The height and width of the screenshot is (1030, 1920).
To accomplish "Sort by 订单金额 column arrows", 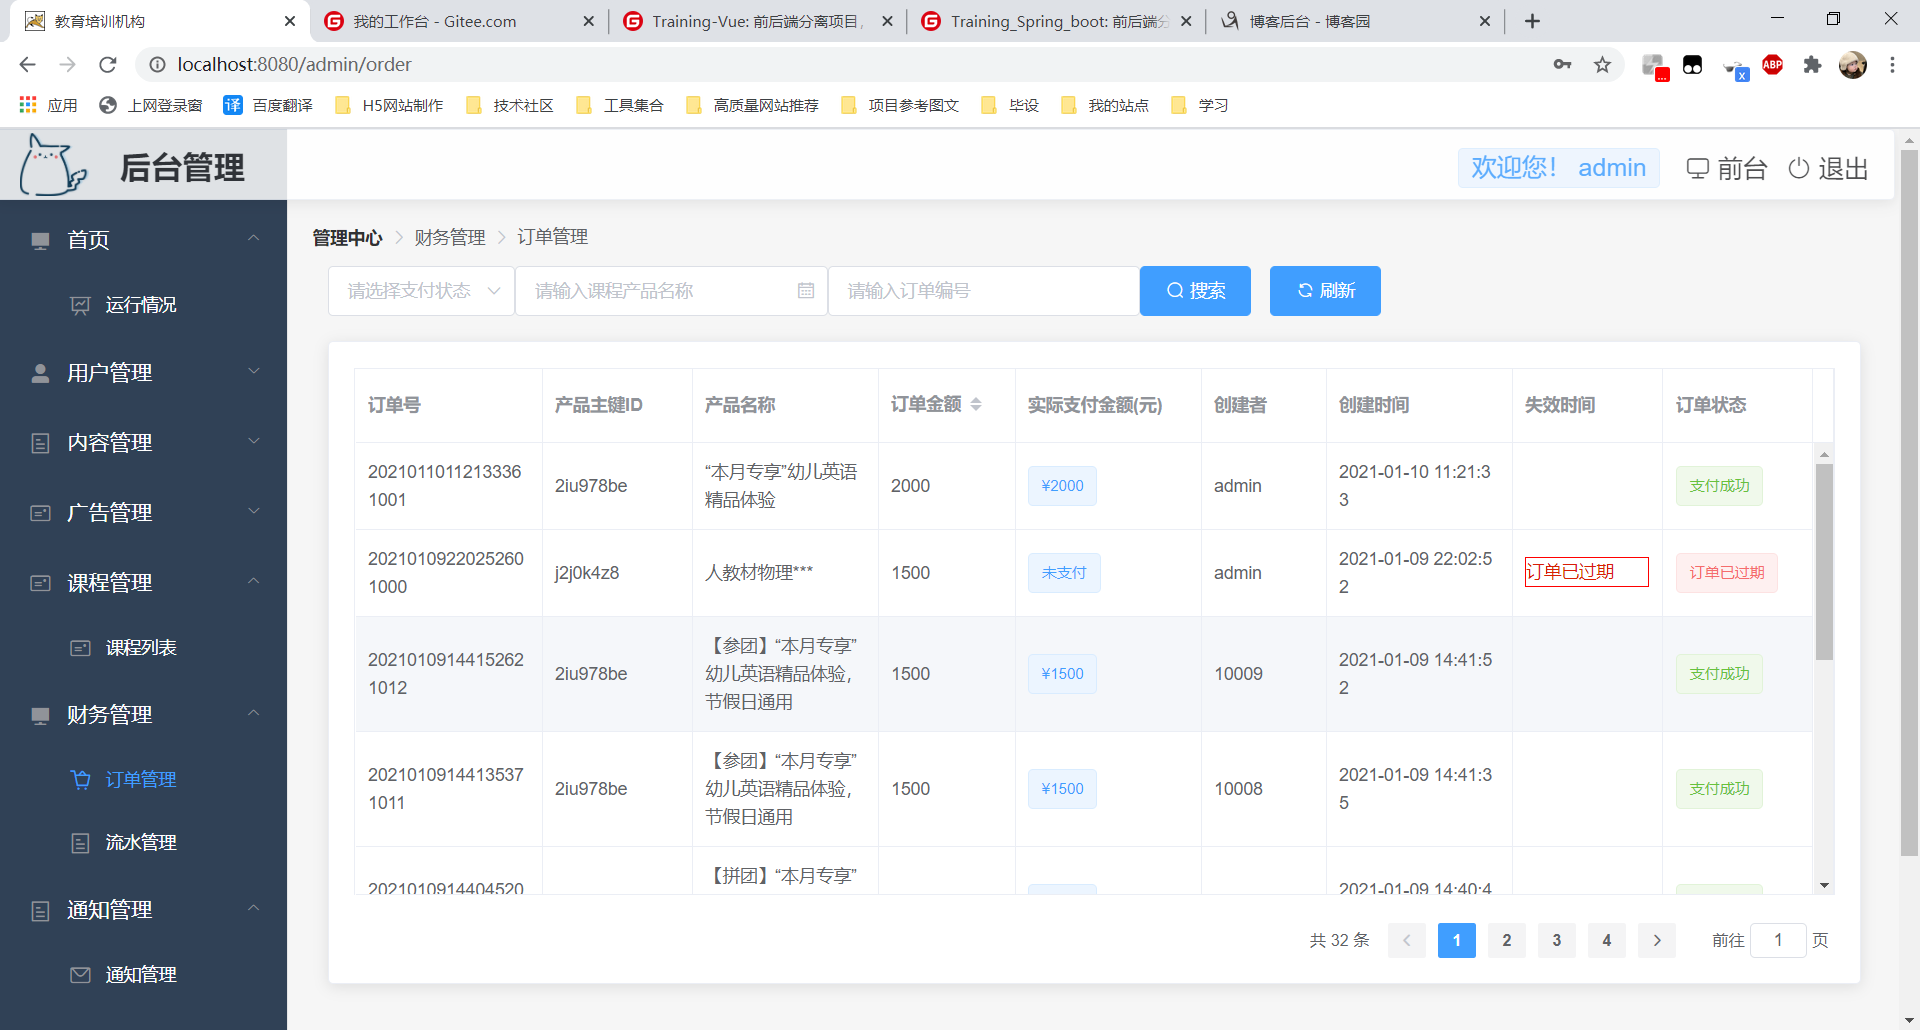I will pos(976,404).
